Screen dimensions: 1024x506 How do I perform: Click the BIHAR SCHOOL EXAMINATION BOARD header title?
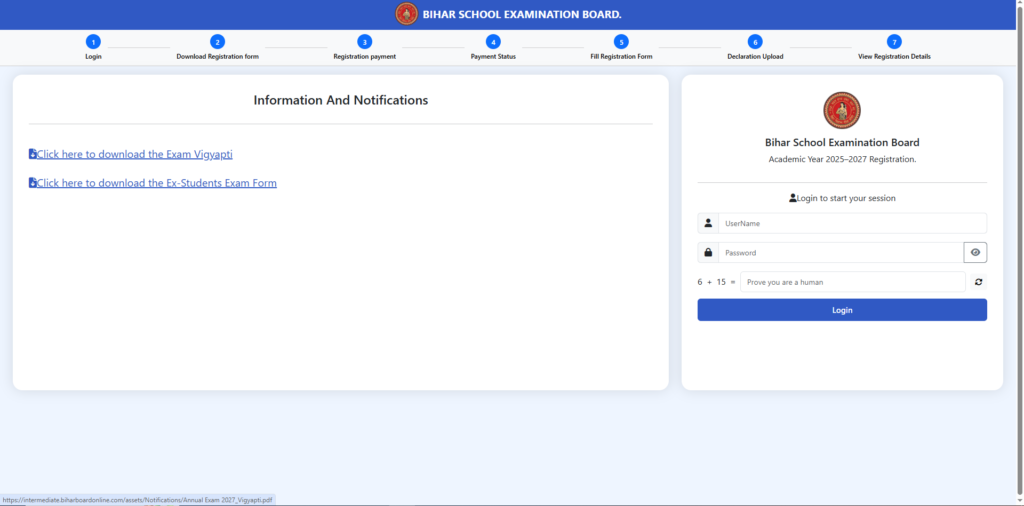(522, 14)
